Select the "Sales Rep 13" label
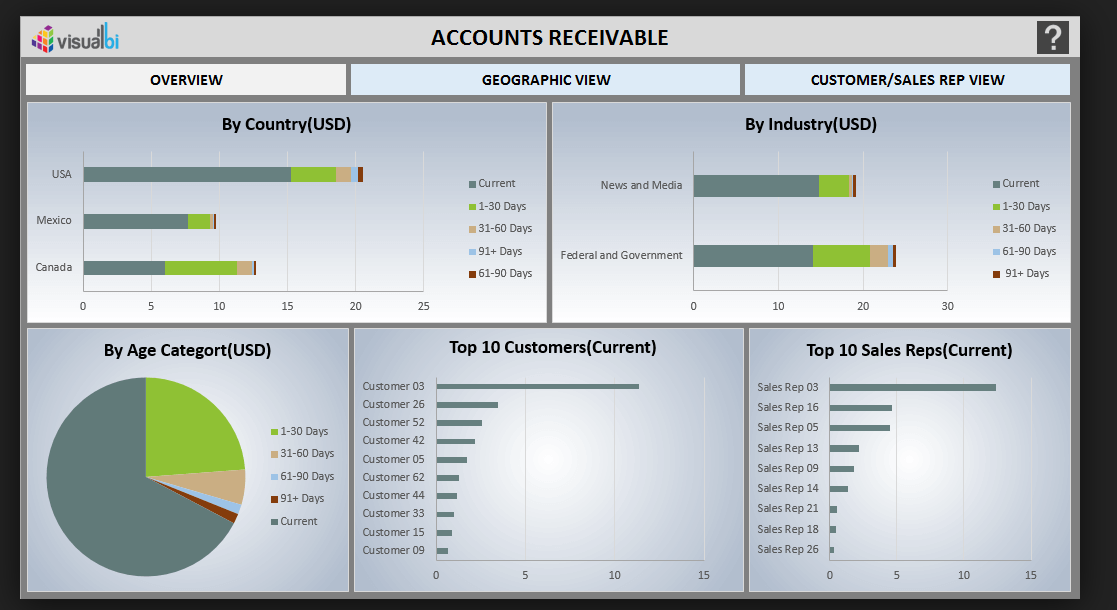The image size is (1117, 610). point(788,448)
